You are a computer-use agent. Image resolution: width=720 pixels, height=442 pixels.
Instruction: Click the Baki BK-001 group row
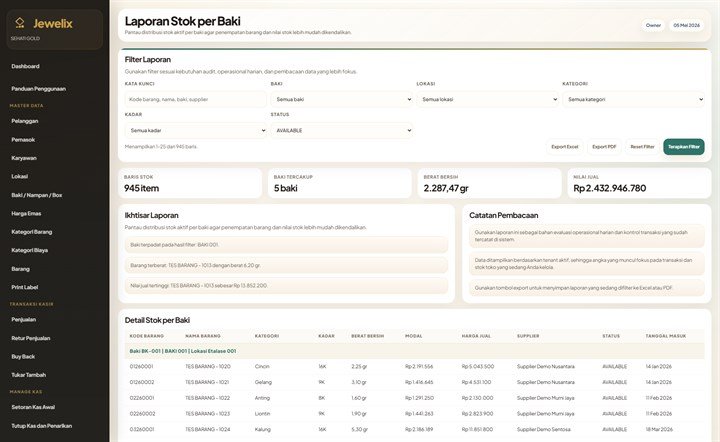pos(414,351)
